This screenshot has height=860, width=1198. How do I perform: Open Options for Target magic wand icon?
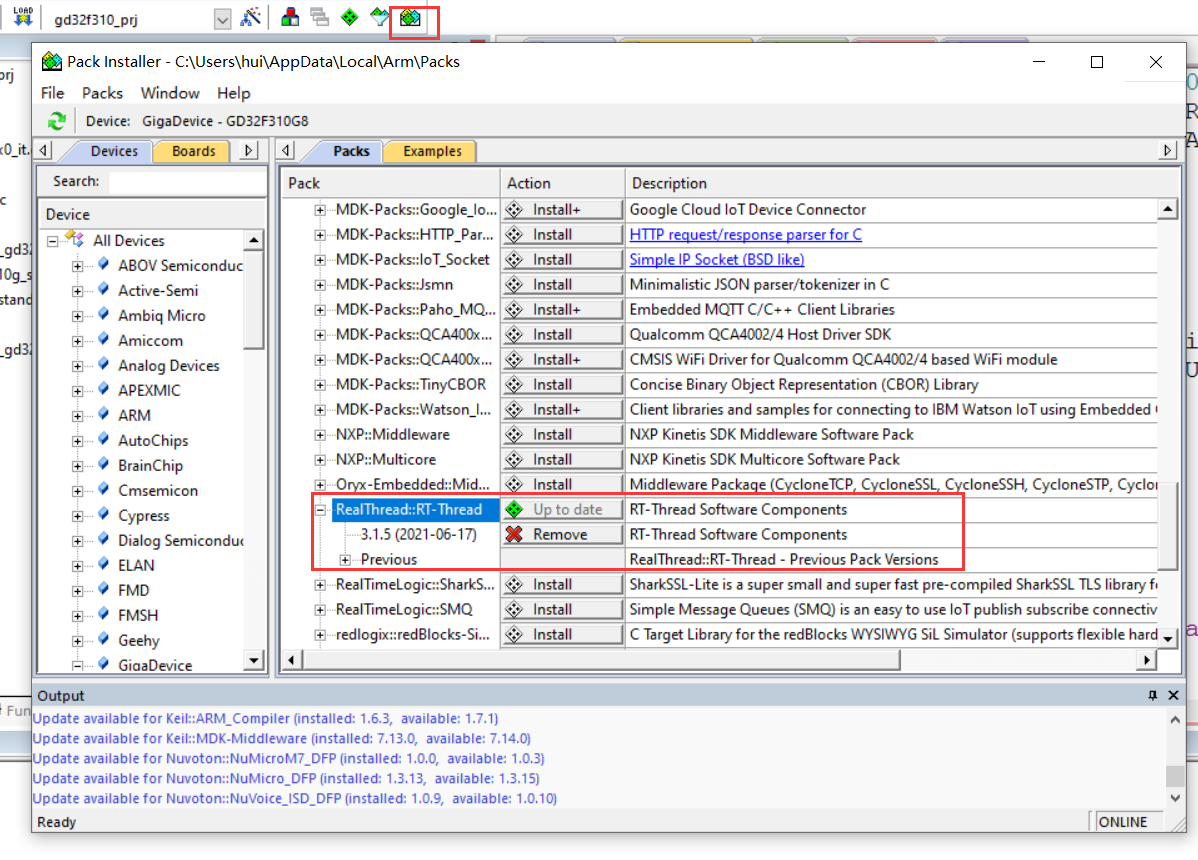[x=251, y=18]
